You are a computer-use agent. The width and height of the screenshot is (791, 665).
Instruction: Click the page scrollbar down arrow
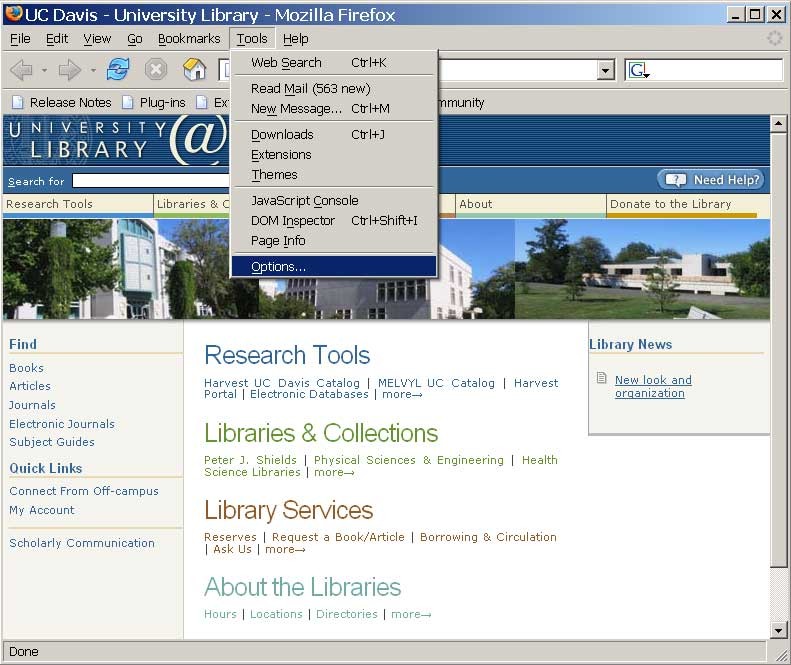(x=778, y=630)
